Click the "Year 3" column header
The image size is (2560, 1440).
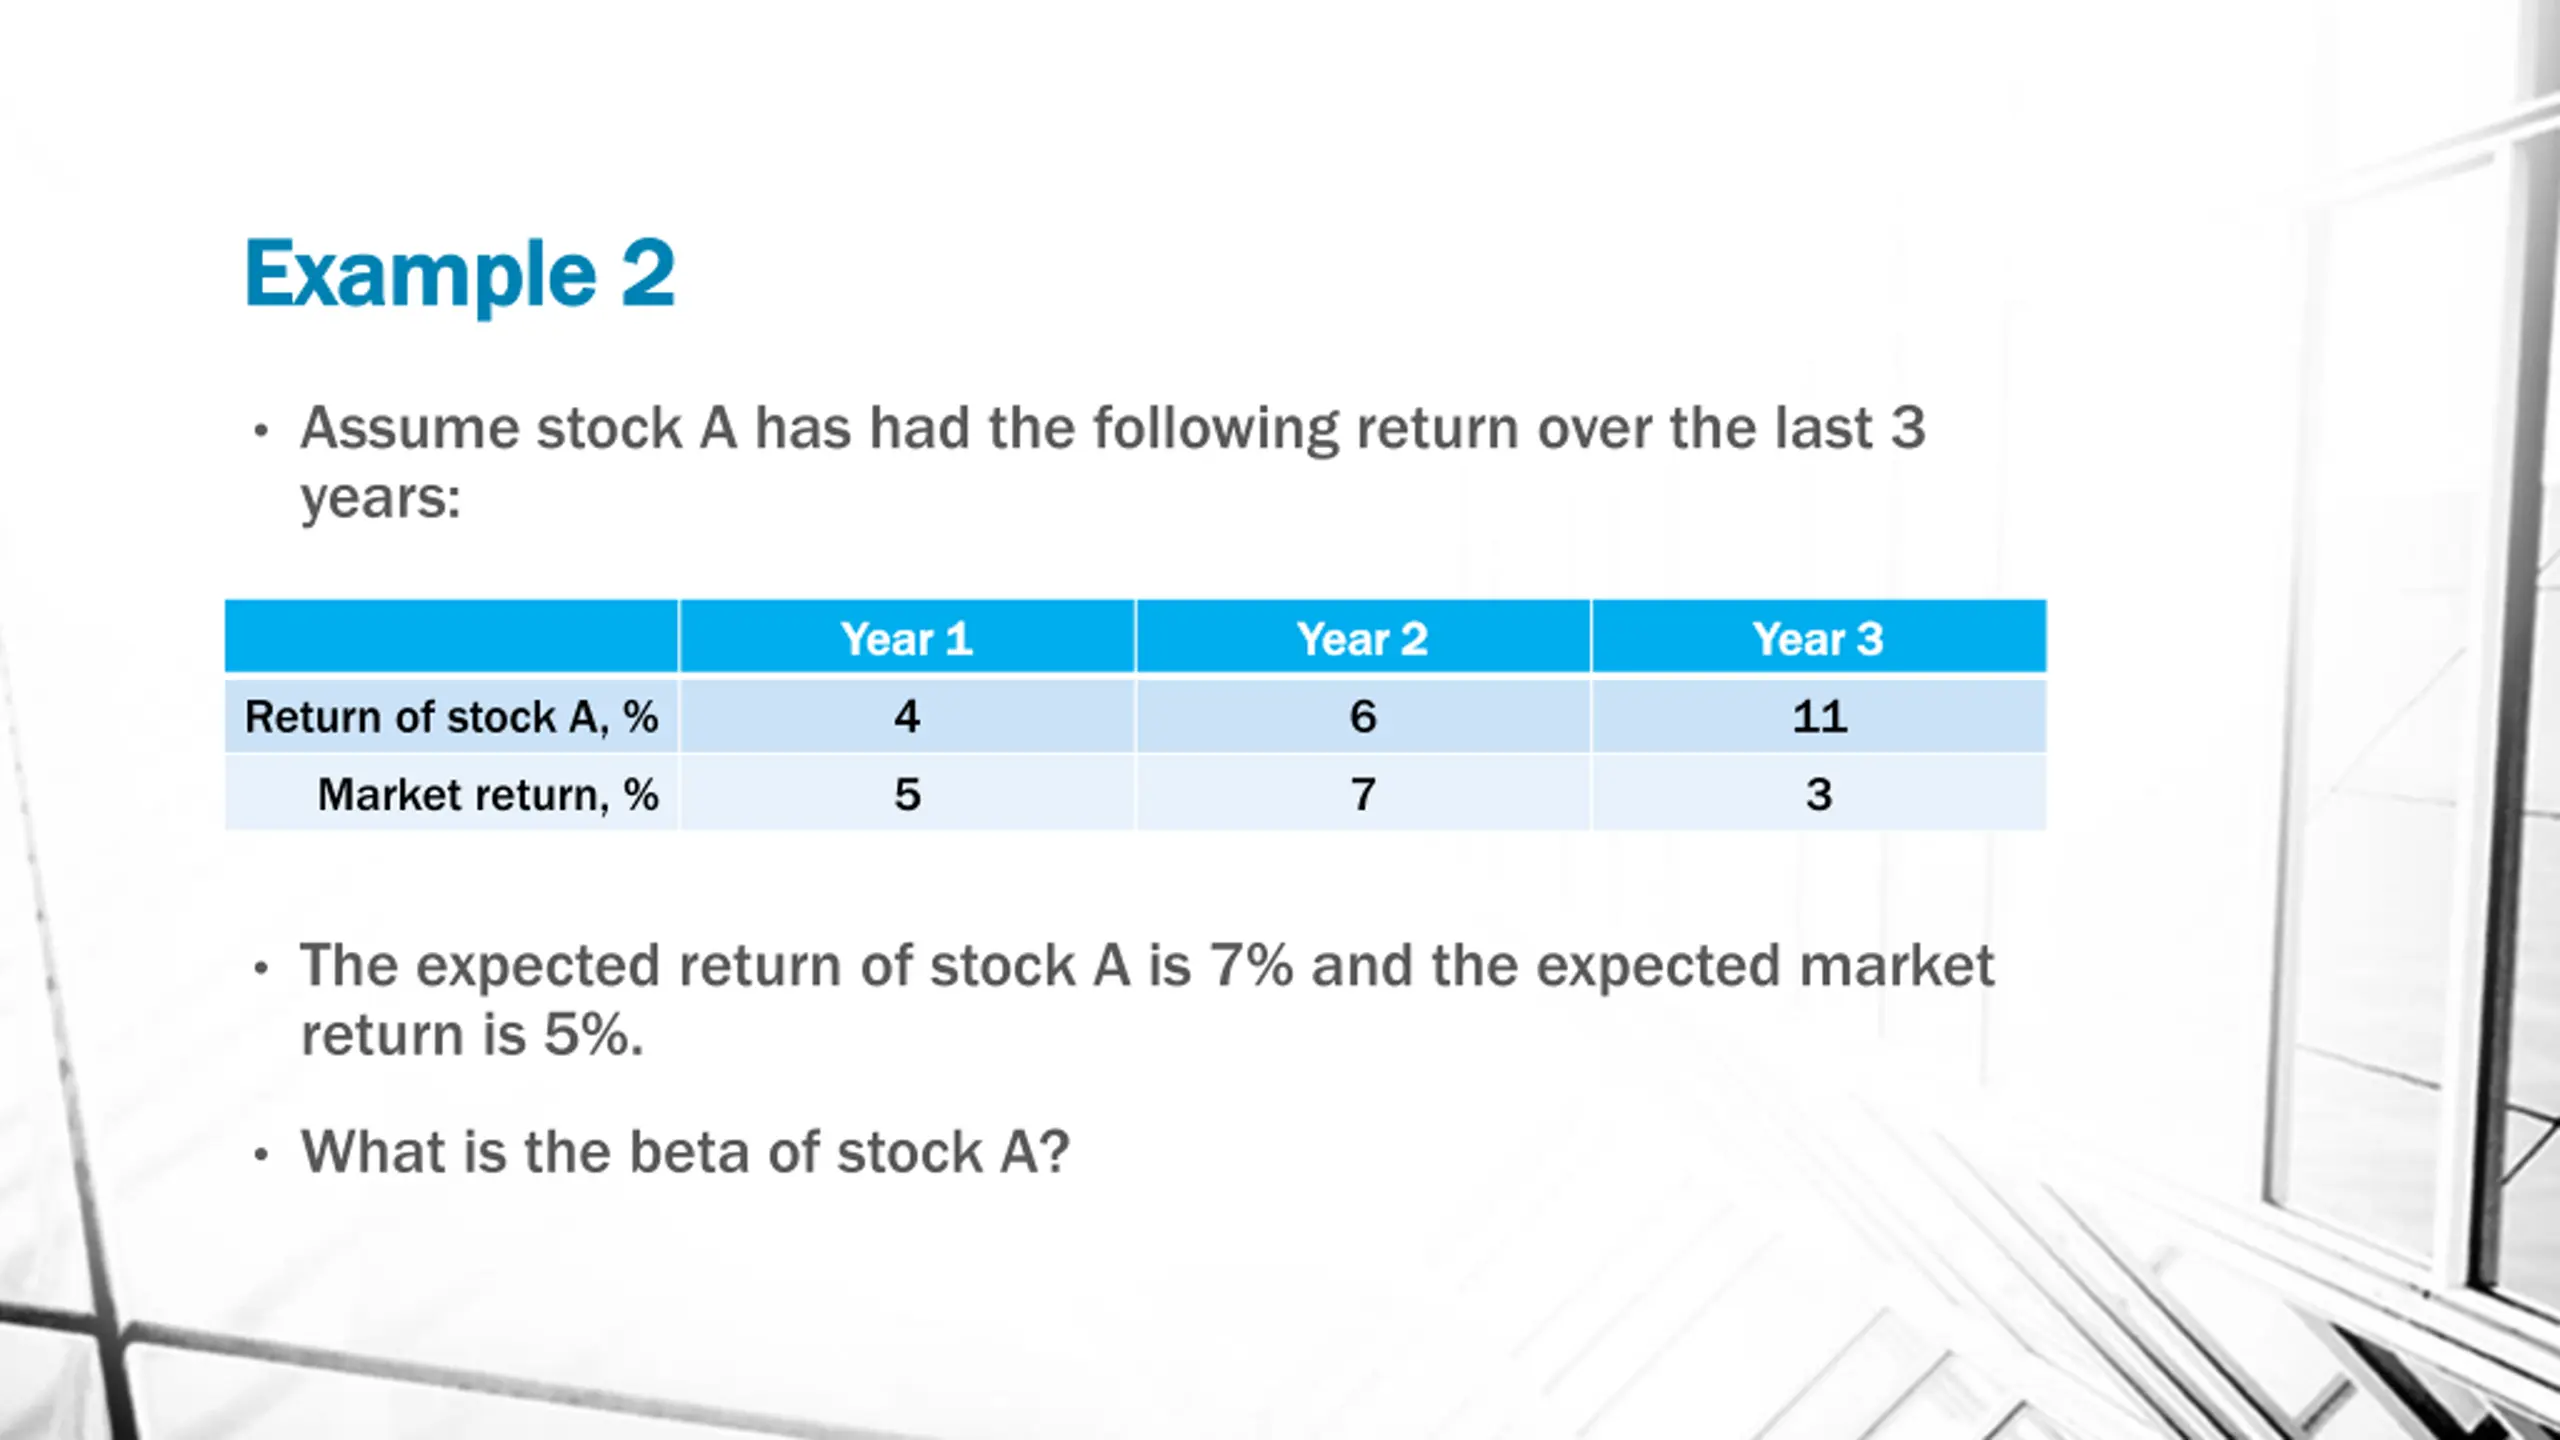[x=1818, y=638]
